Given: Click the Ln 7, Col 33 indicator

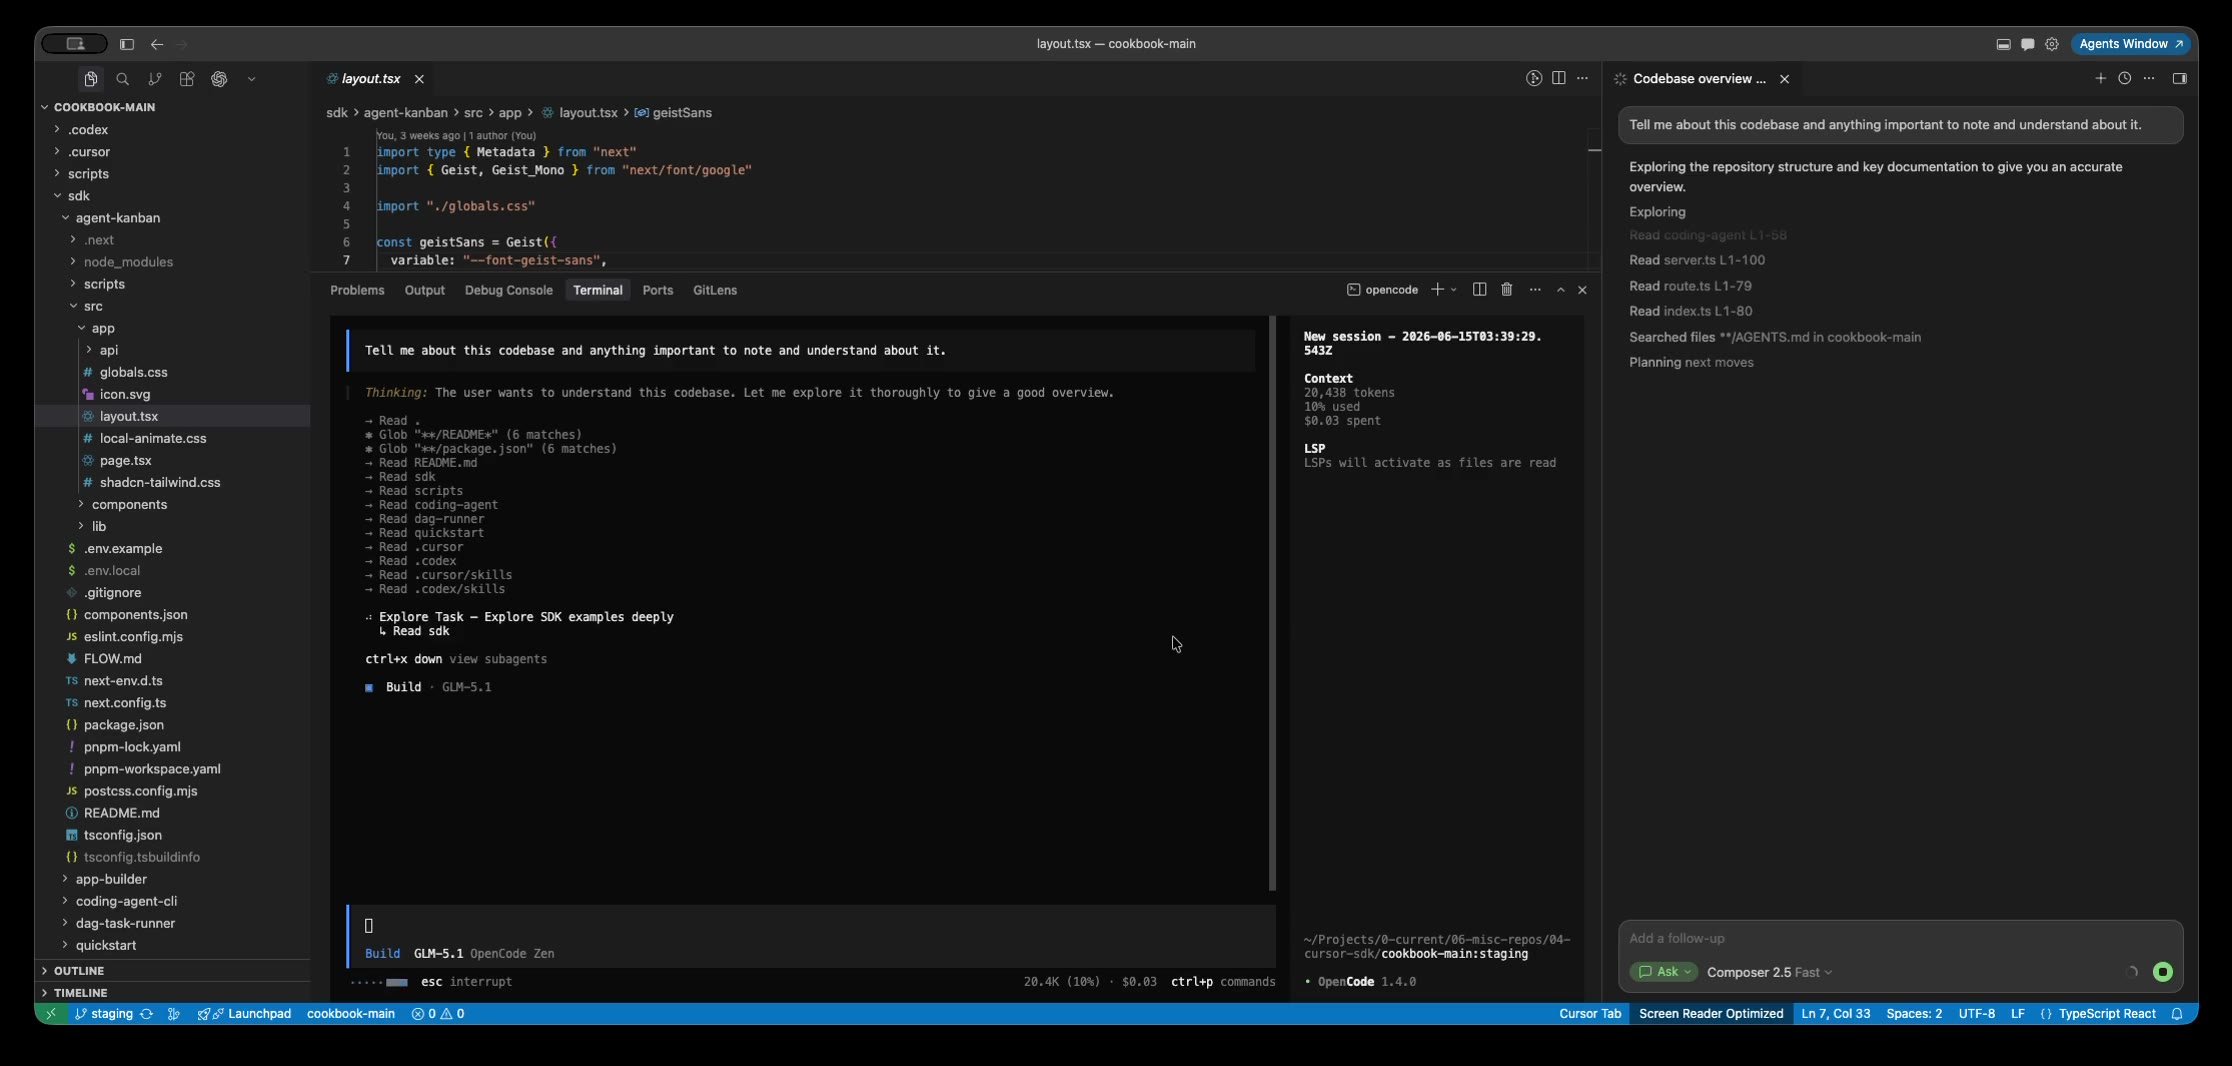Looking at the screenshot, I should 1835,1014.
